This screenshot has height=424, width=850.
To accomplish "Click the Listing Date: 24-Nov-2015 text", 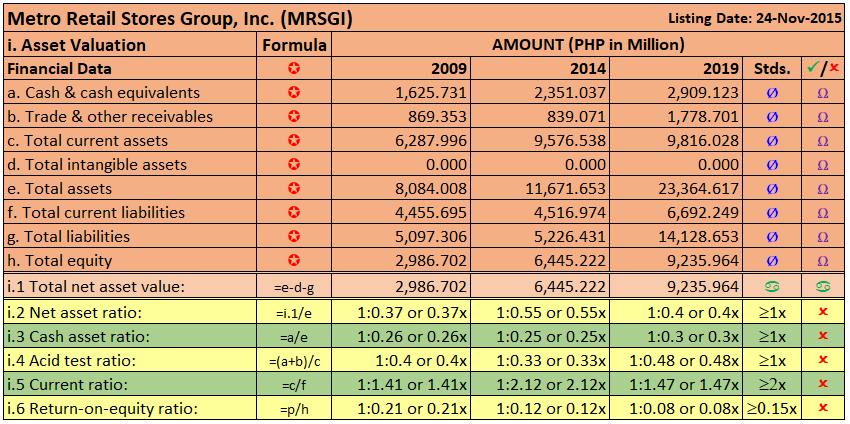I will tap(755, 20).
